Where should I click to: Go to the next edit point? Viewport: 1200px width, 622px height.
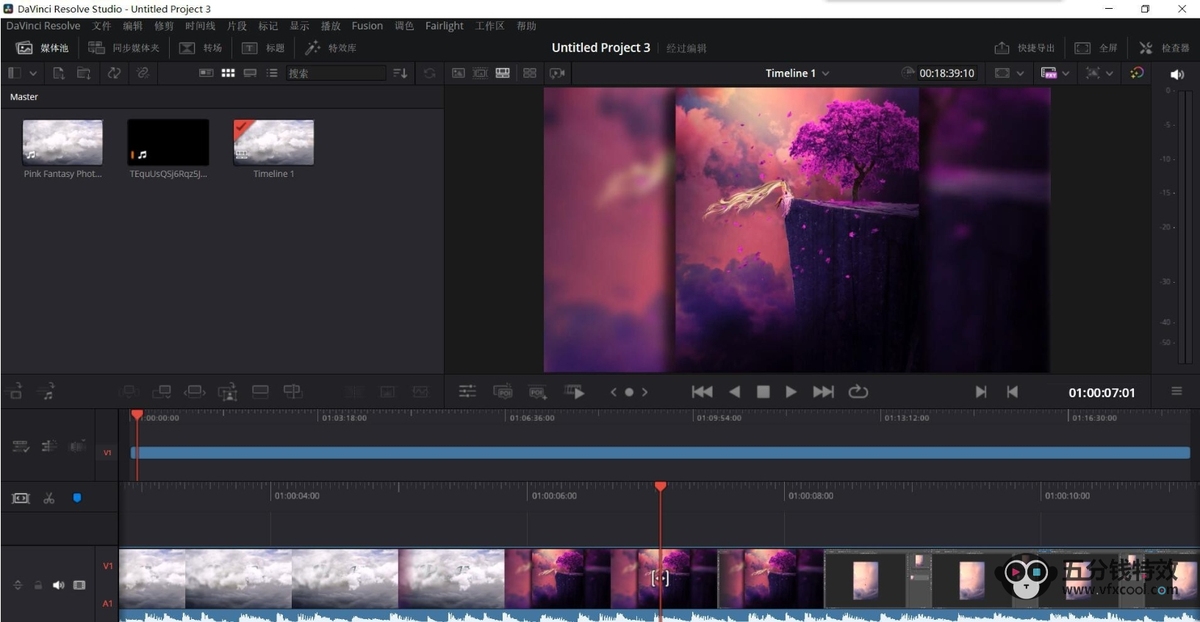click(981, 392)
